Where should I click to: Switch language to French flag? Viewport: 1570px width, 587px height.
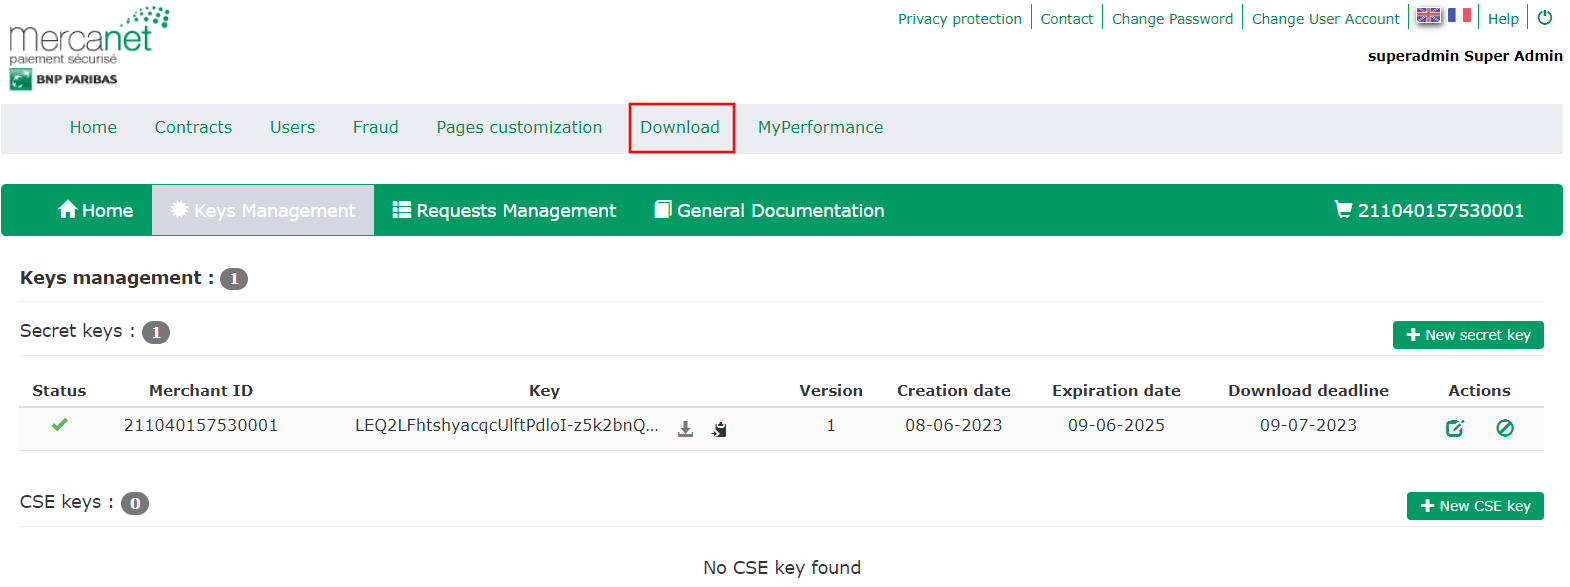(1460, 15)
